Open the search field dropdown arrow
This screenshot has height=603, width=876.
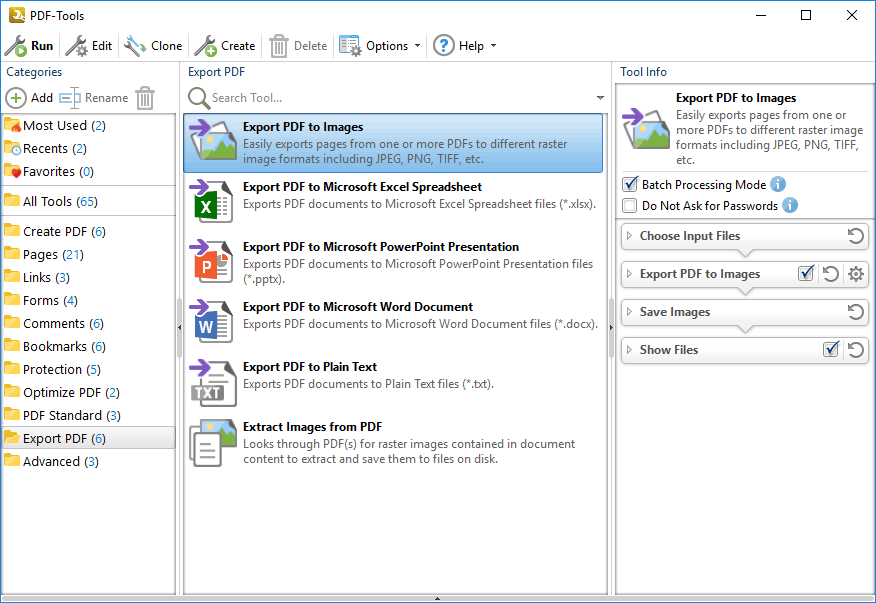tap(600, 98)
